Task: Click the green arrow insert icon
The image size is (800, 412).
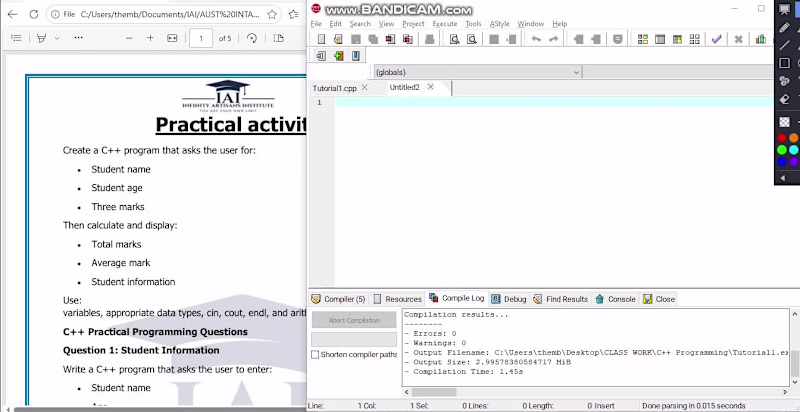Action: [x=338, y=56]
